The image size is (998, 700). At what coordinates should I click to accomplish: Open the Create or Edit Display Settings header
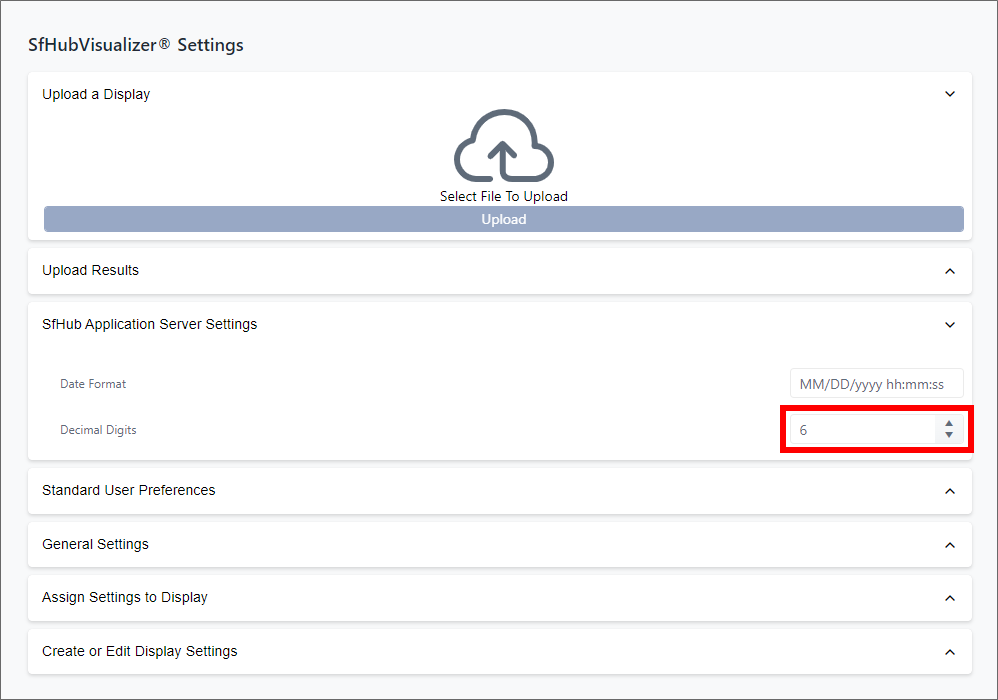pyautogui.click(x=140, y=651)
